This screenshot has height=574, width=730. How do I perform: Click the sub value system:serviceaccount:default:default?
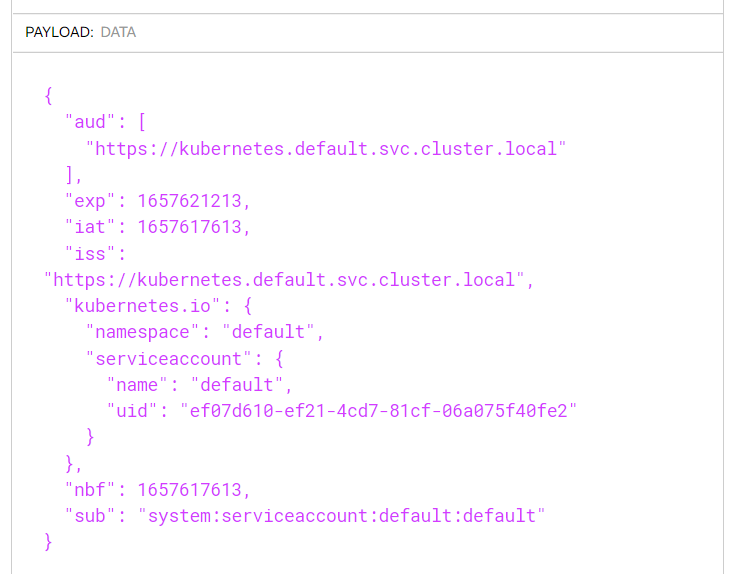[342, 516]
